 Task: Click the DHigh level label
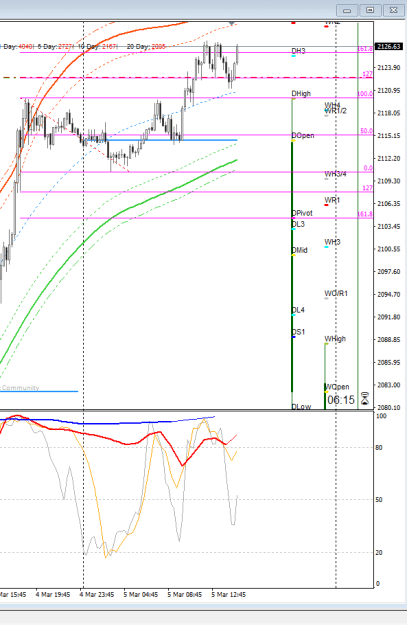pyautogui.click(x=301, y=93)
